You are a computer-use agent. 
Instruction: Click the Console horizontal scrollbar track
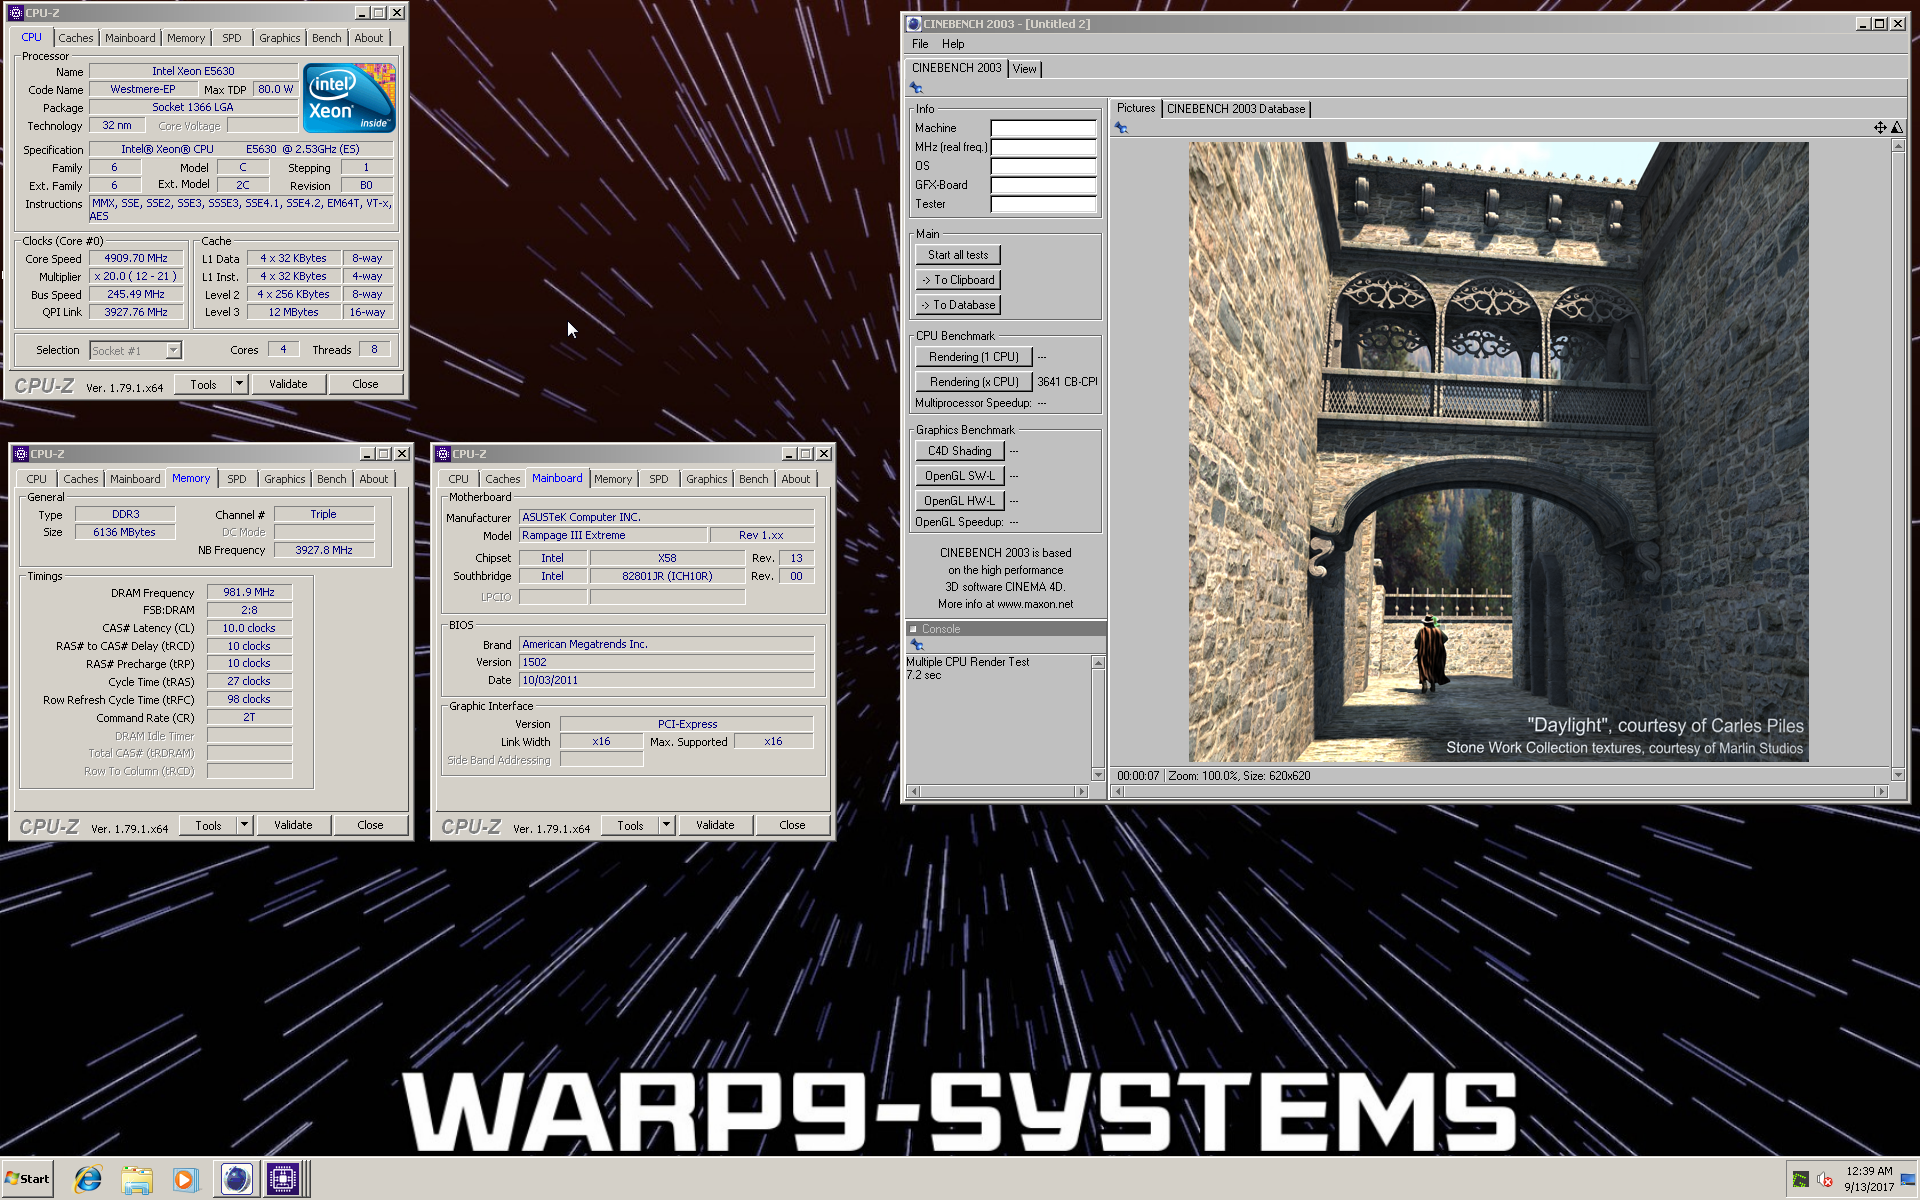pos(997,791)
